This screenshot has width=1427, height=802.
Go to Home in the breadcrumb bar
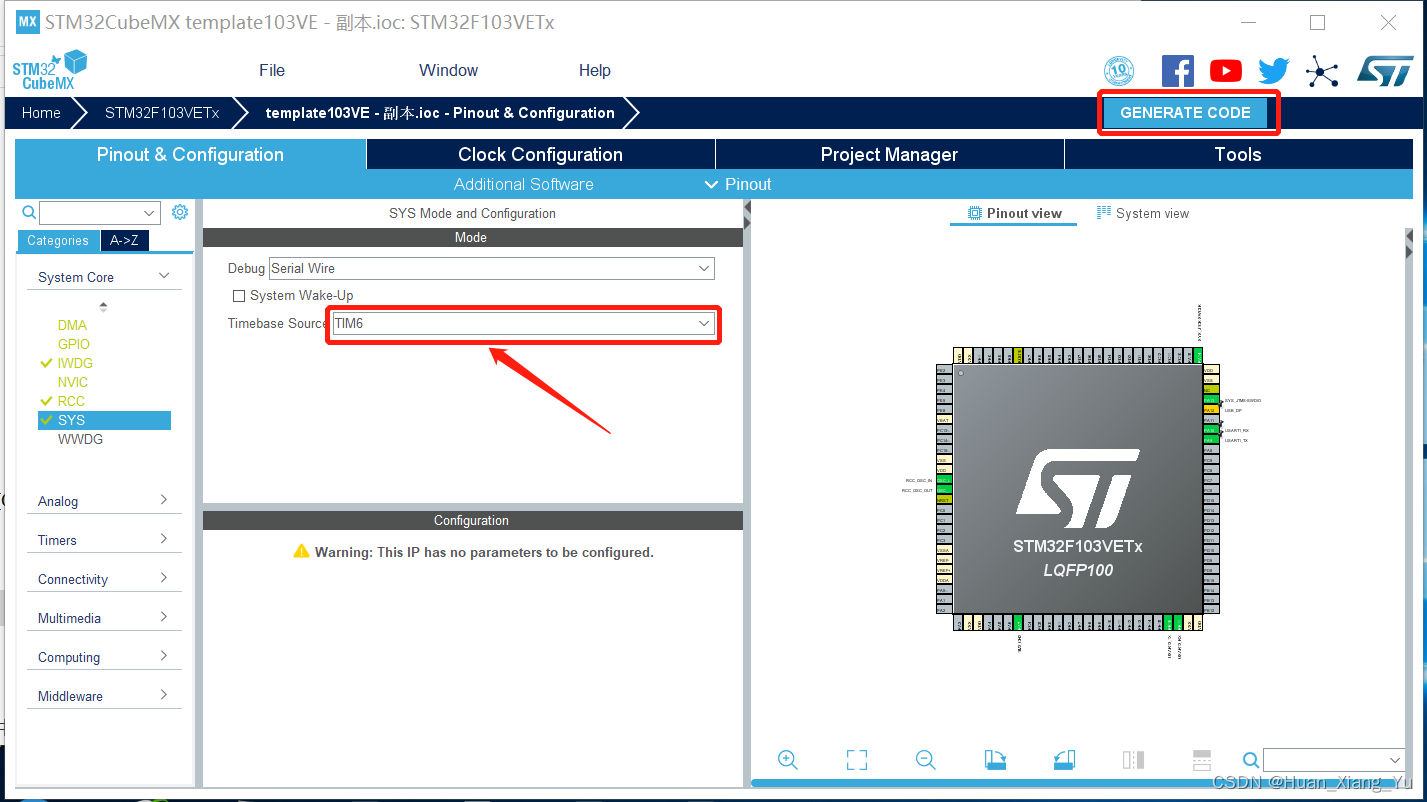coord(41,112)
